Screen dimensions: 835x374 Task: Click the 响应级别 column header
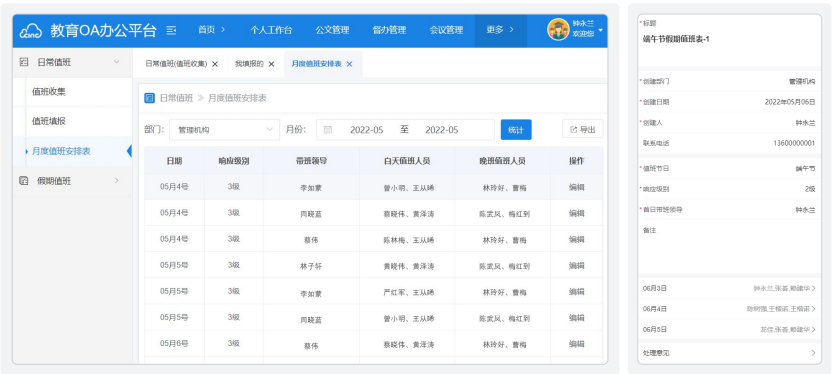[233, 160]
